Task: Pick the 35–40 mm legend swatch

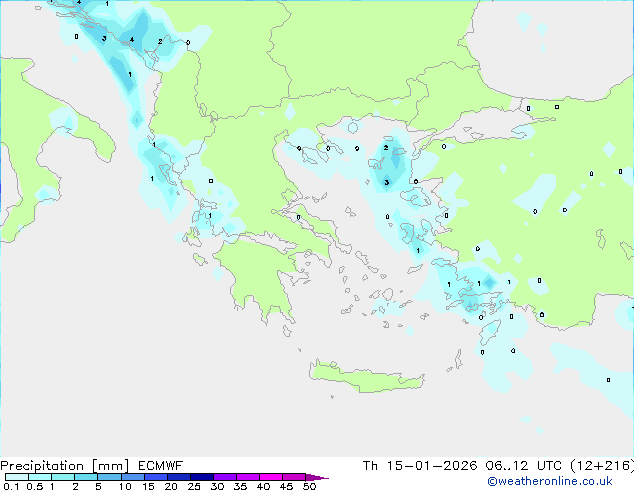Action: point(247,477)
